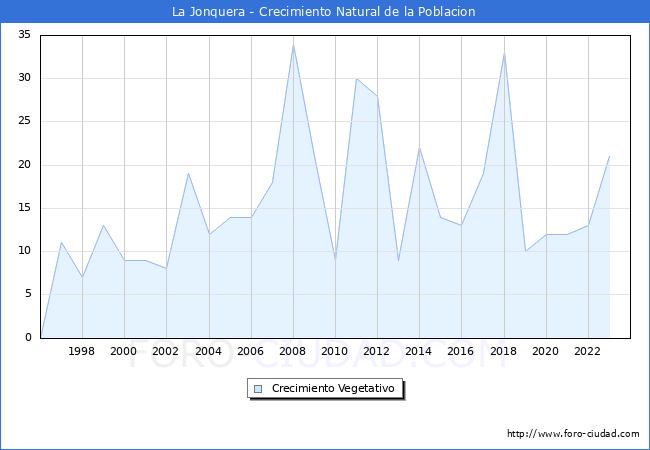Click the Crecimiento Vegetativo legend color swatch
Viewport: 650px width, 450px height.
click(258, 389)
